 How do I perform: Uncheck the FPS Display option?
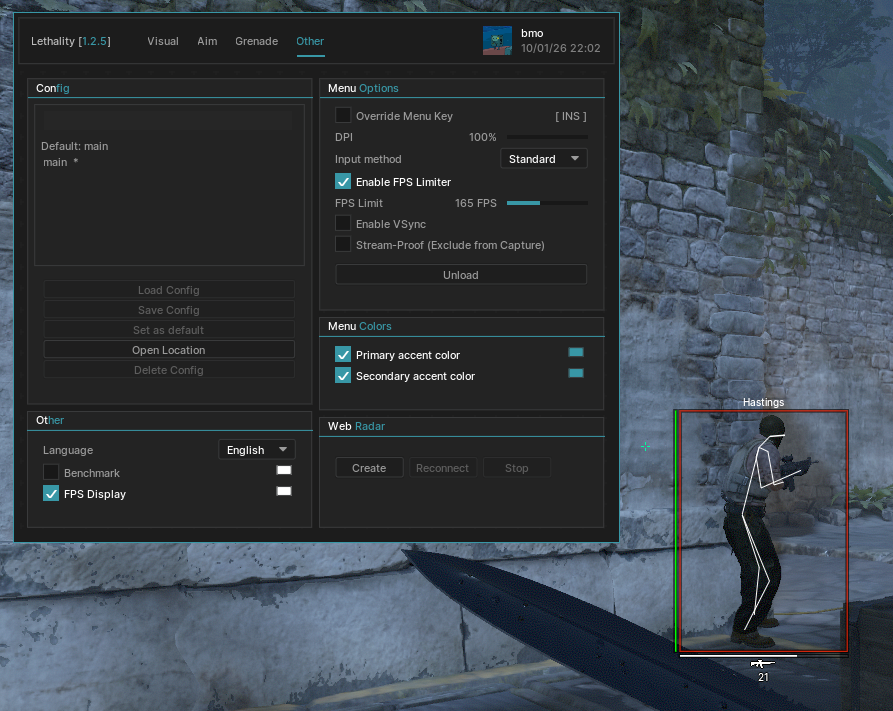pyautogui.click(x=51, y=493)
